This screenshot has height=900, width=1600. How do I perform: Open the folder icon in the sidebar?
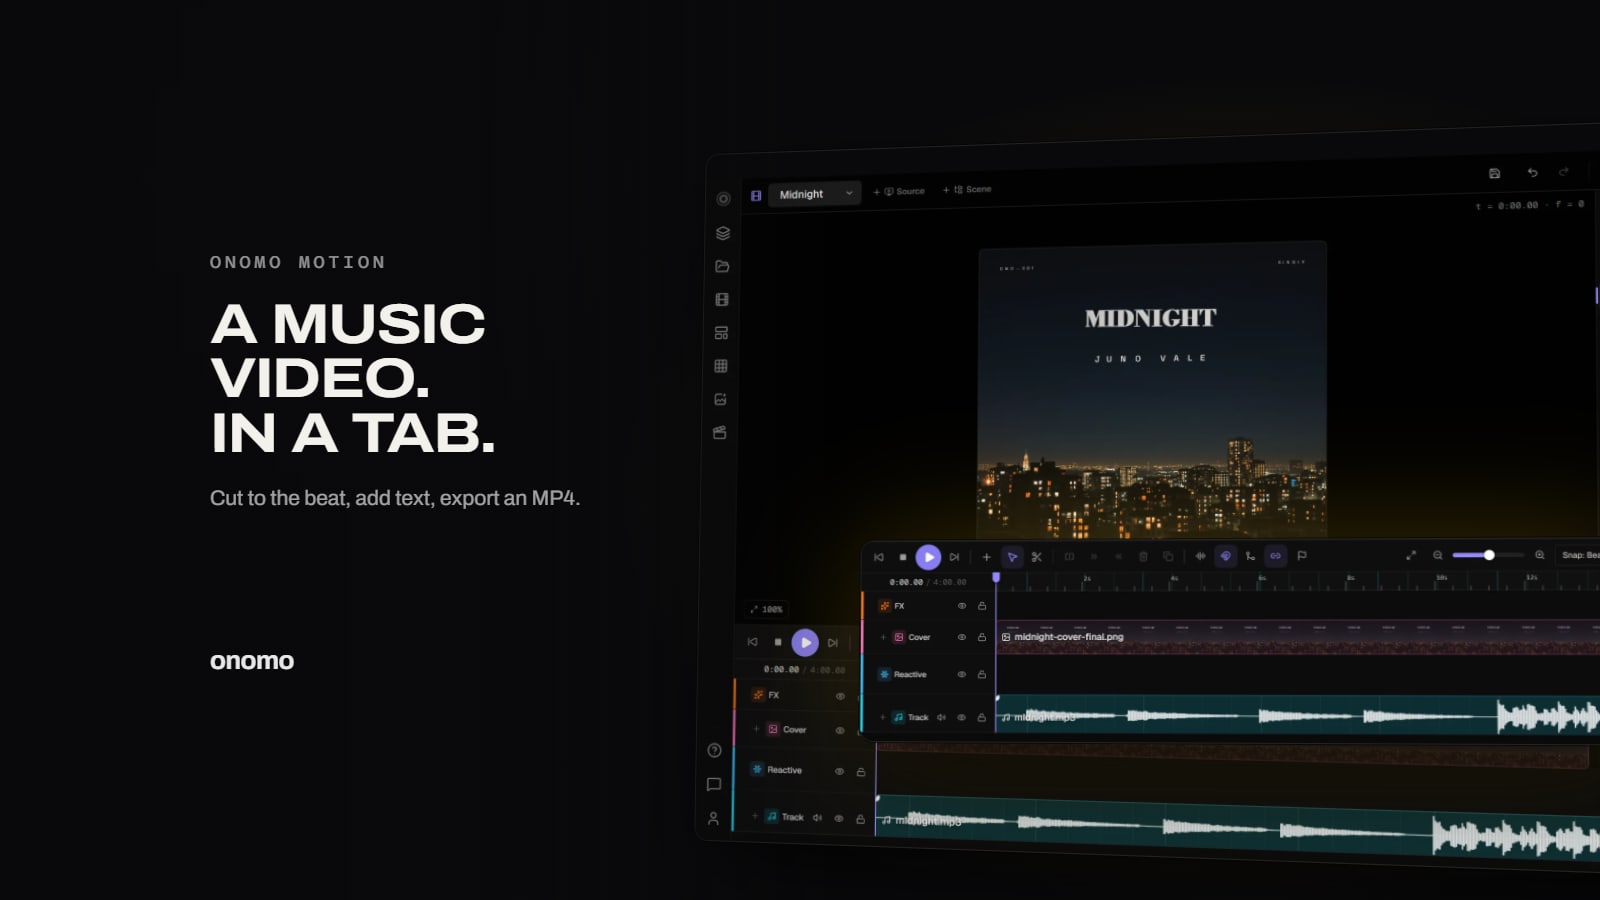(722, 266)
